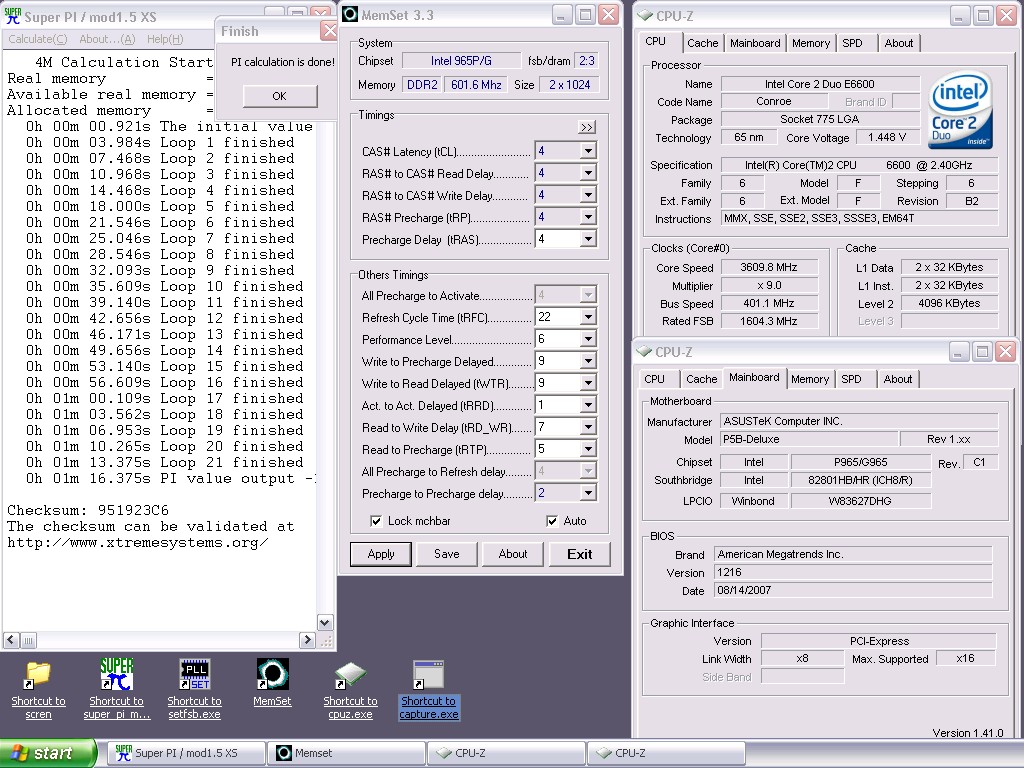Open the CAS# Latency (tCL) dropdown
Screen dimensions: 1024x768
point(588,151)
